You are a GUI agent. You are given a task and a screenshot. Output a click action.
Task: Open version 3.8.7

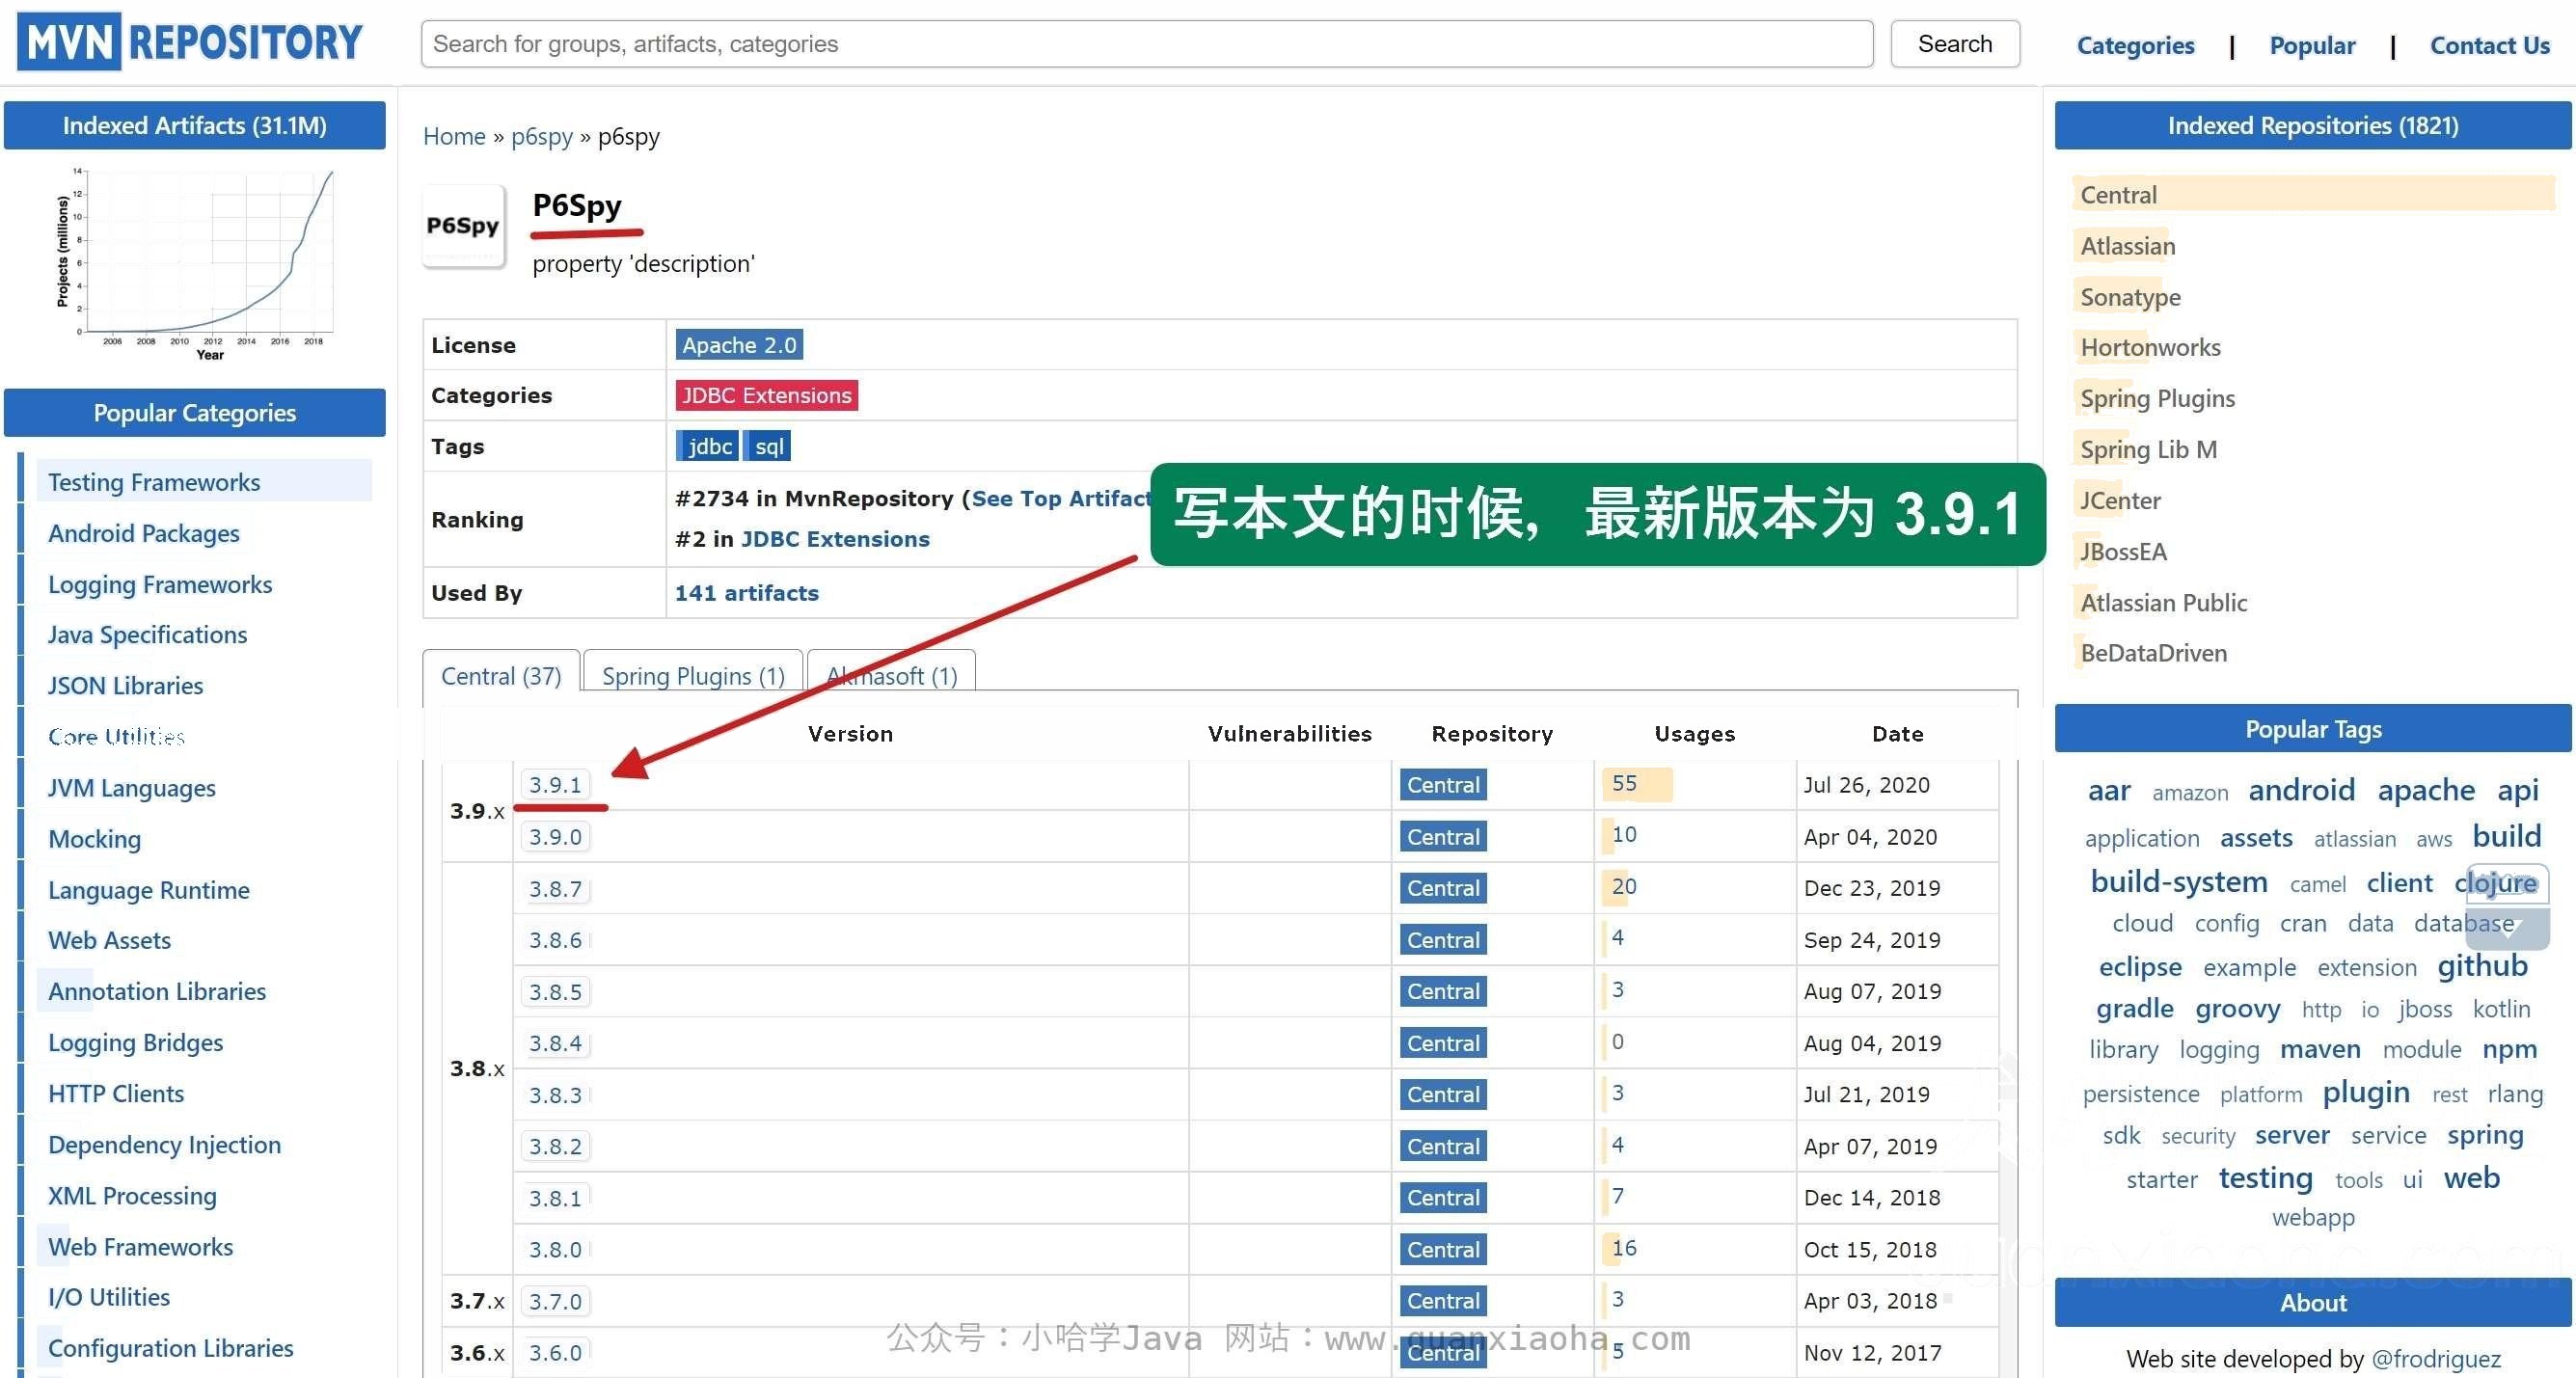point(555,888)
